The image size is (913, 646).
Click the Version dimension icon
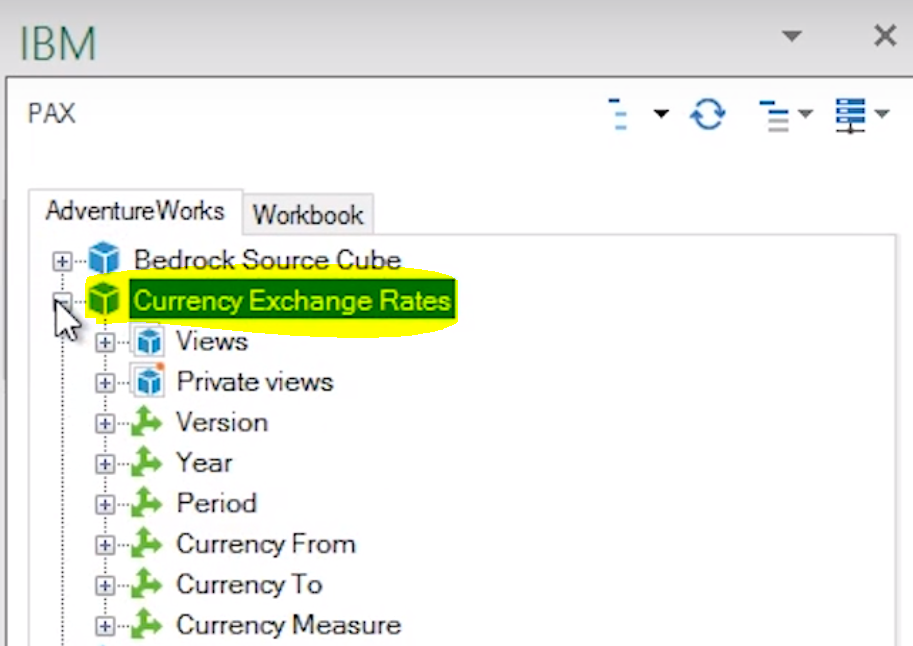146,422
